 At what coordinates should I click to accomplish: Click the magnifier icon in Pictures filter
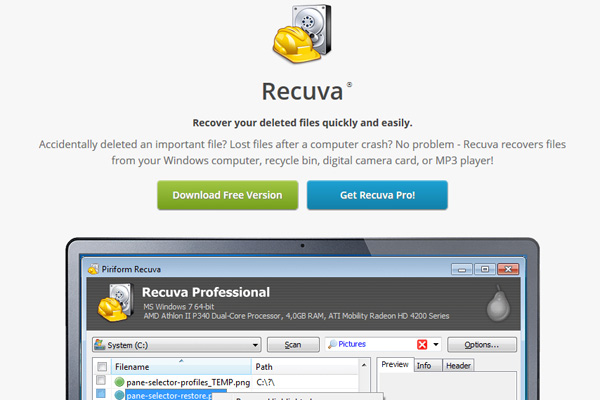click(x=332, y=344)
